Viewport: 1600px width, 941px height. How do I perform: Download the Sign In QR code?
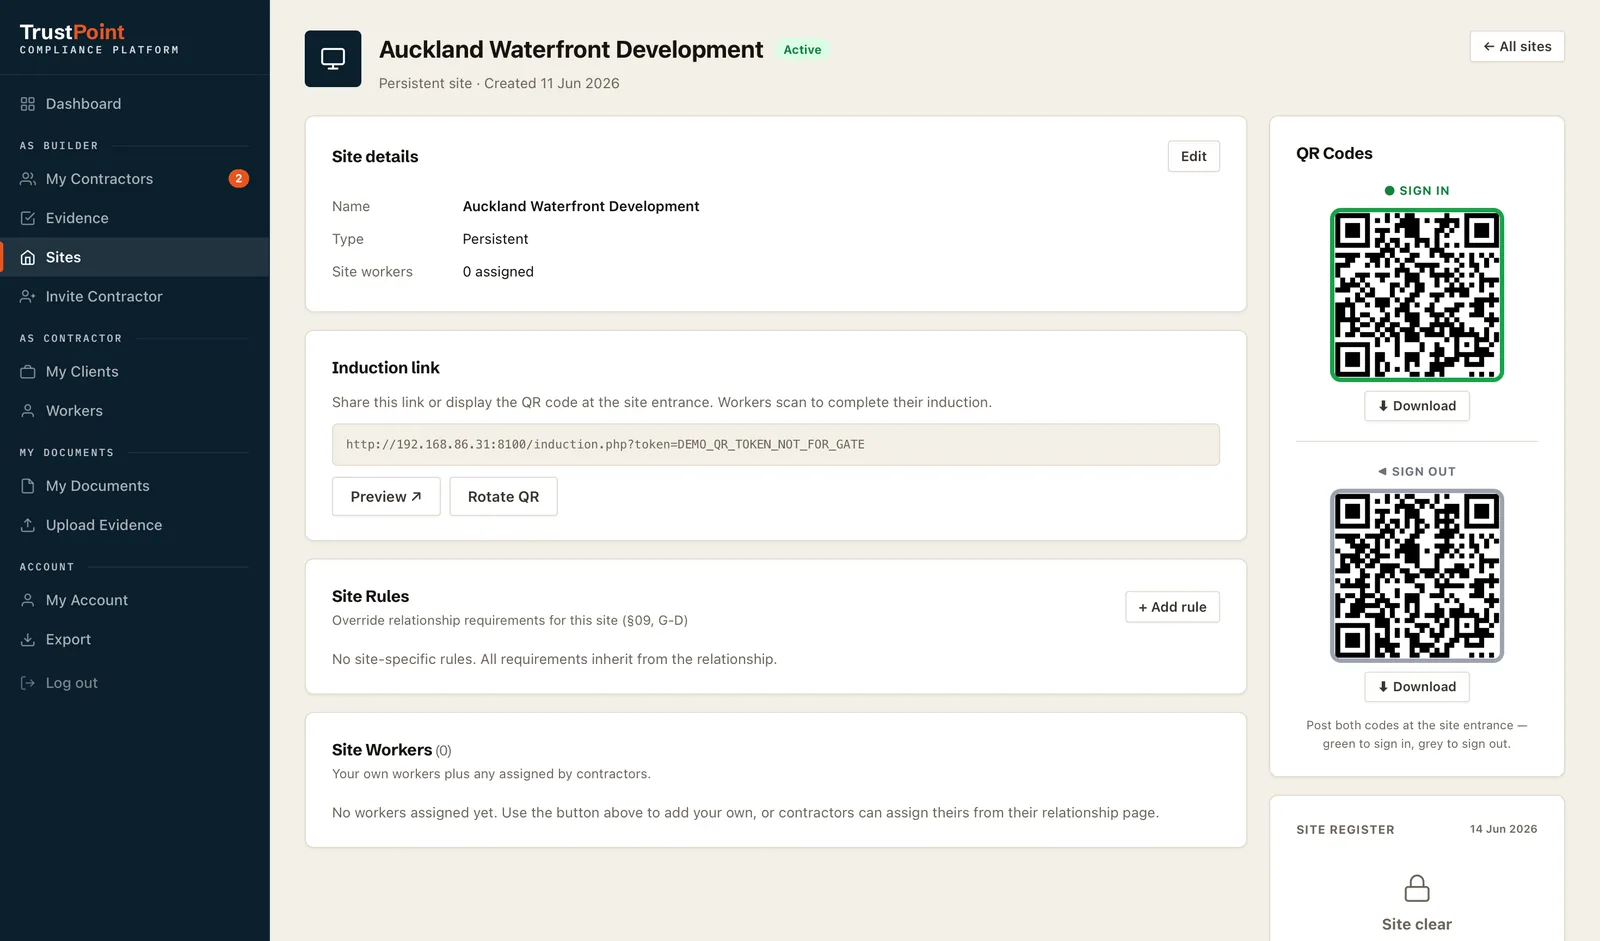(x=1417, y=406)
